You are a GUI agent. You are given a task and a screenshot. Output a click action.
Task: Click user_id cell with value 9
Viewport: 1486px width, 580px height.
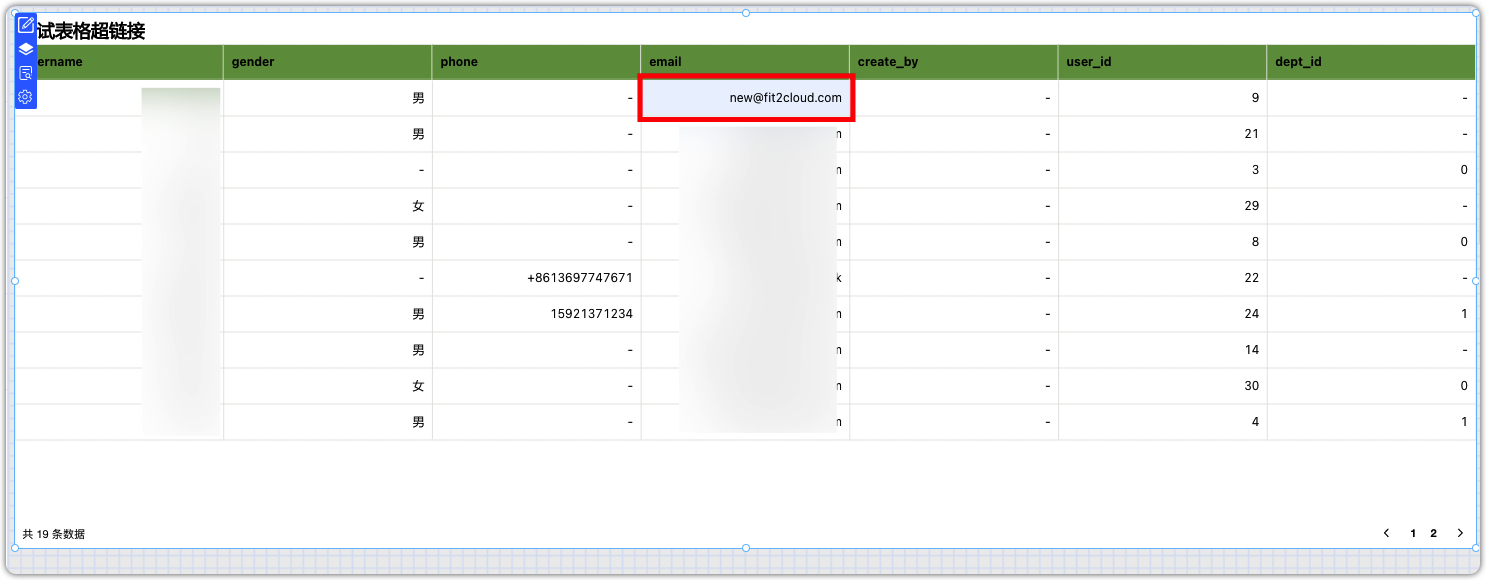tap(1163, 98)
